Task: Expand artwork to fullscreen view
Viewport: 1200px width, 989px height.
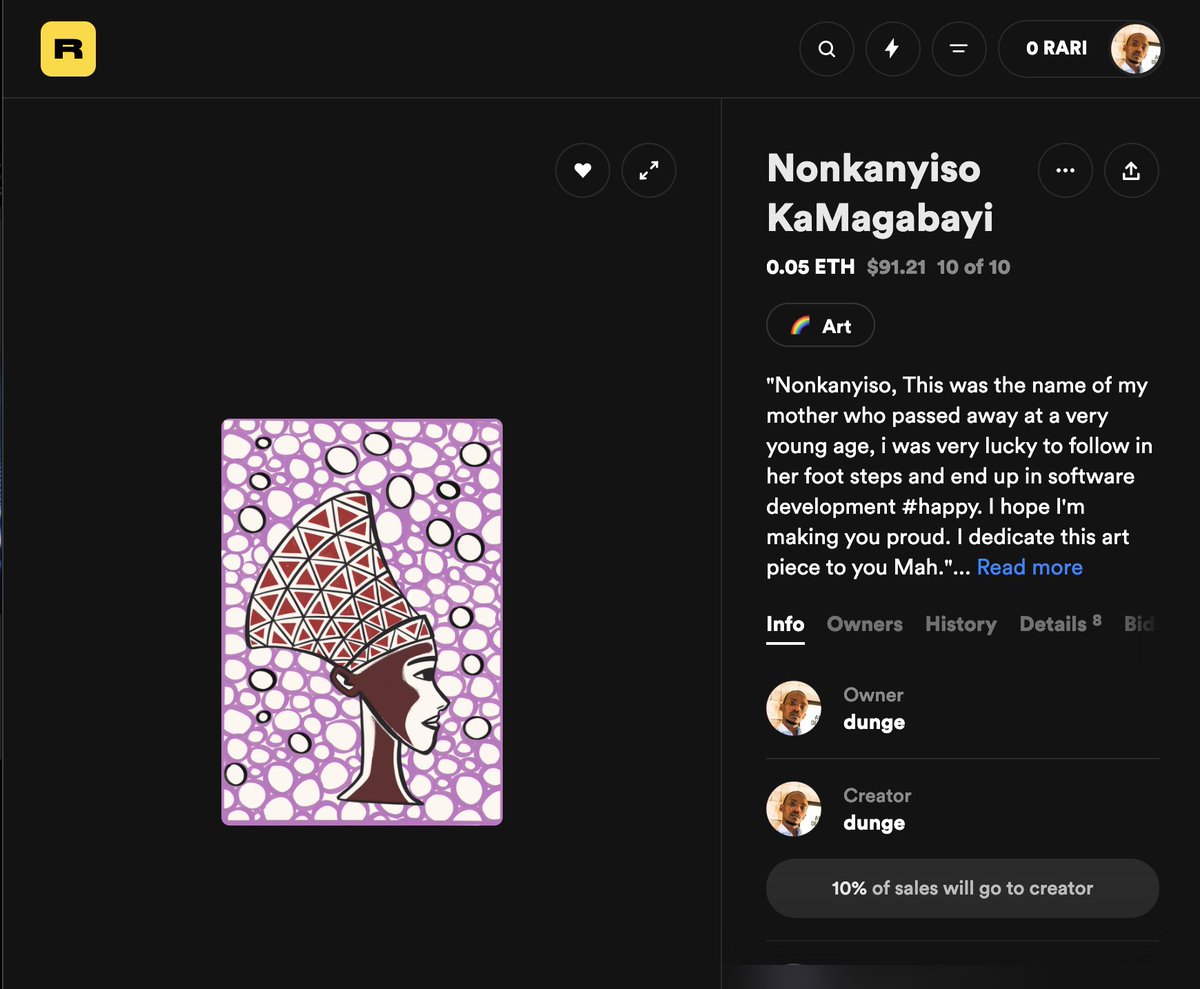Action: (x=649, y=171)
